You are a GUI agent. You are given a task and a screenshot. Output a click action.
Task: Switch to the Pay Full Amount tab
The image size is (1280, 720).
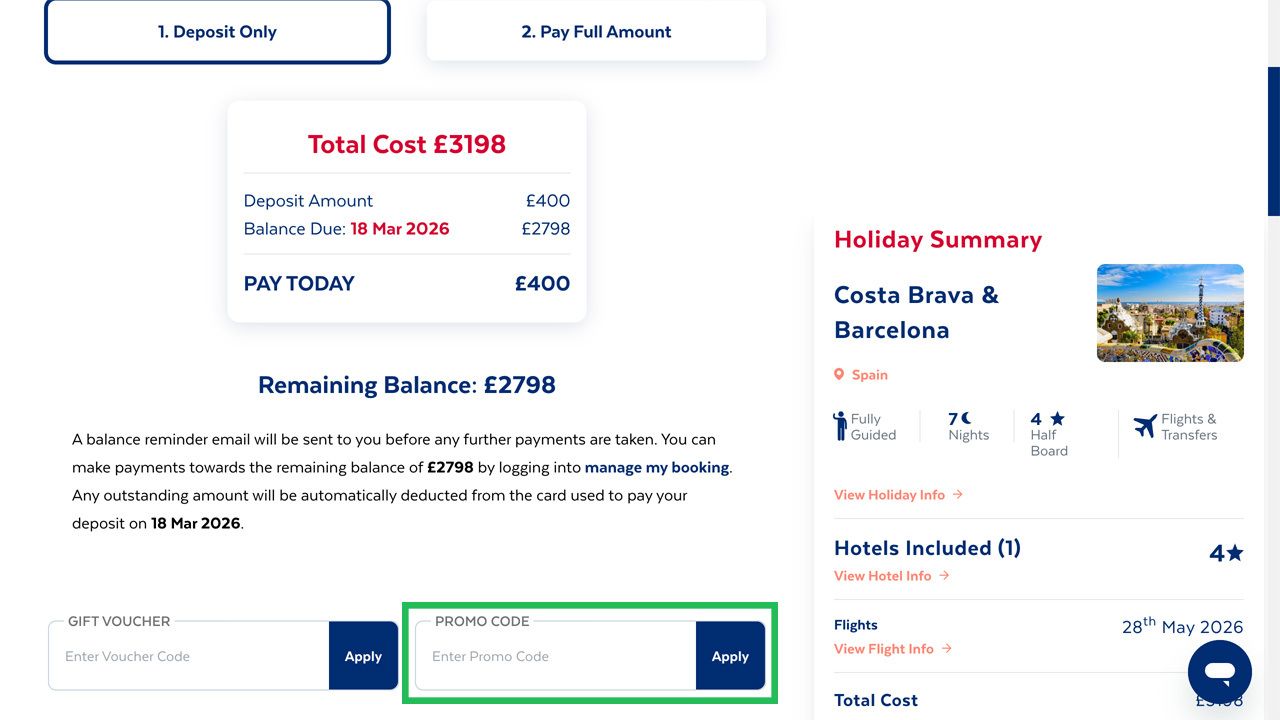point(596,31)
